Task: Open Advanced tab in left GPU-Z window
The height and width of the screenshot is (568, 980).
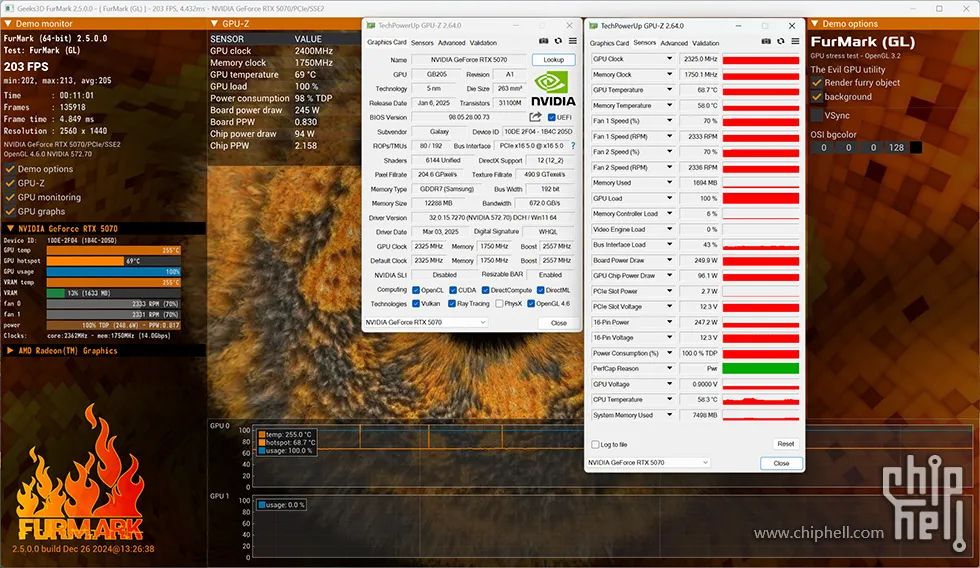Action: [451, 42]
